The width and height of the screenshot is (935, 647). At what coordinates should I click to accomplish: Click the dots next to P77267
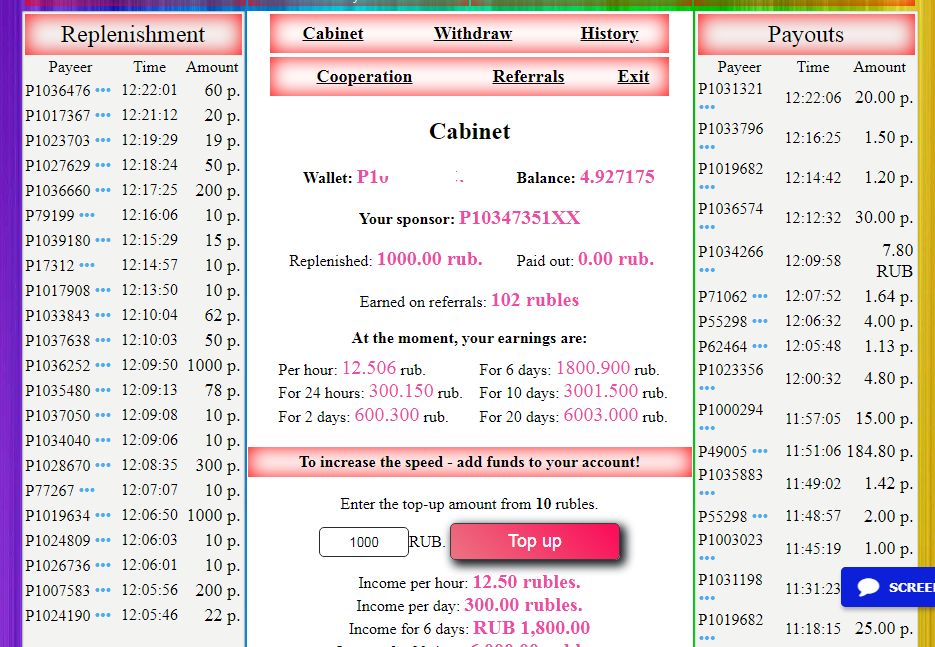click(87, 490)
